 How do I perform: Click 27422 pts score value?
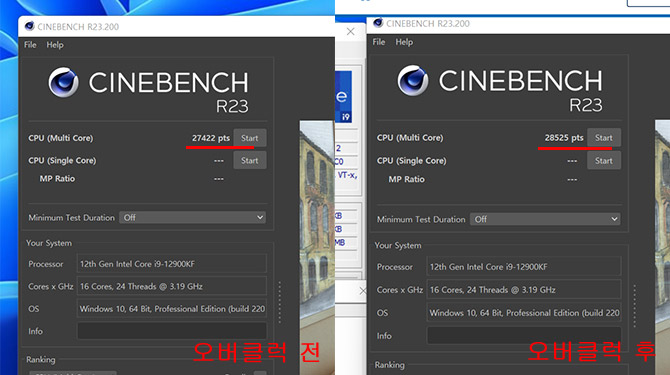211,138
